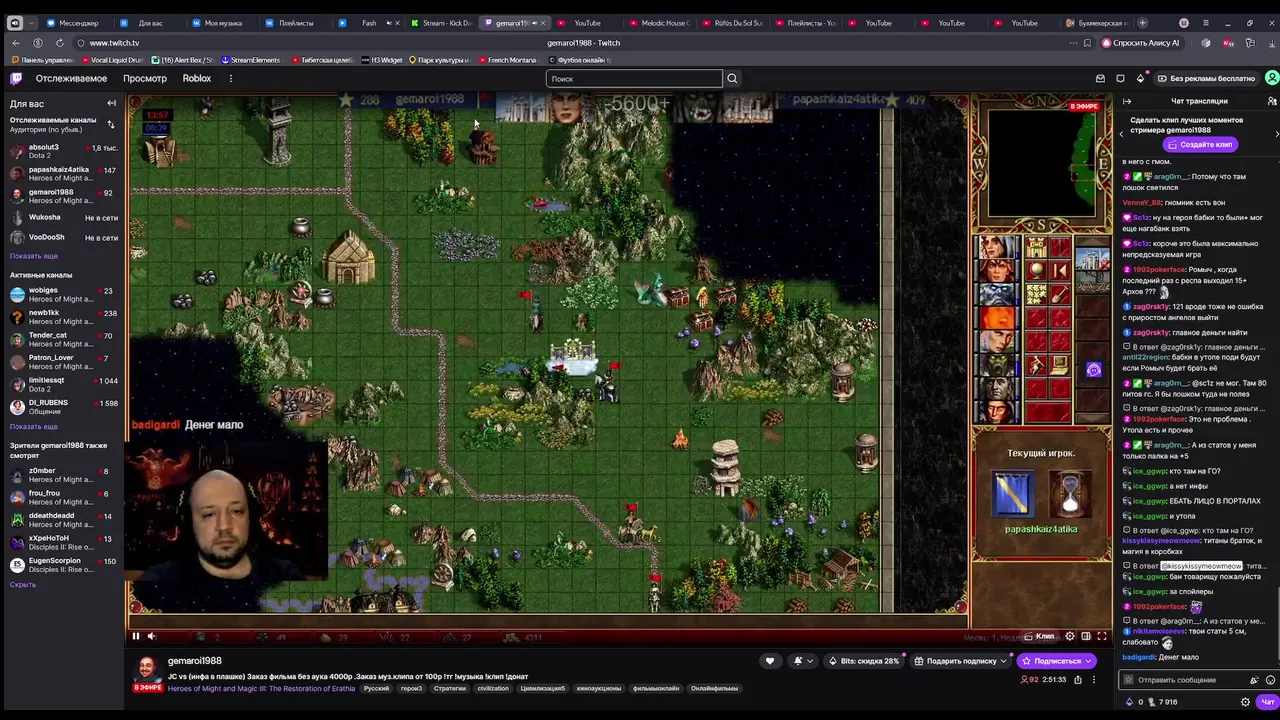Image resolution: width=1280 pixels, height=720 pixels.
Task: Focus the Отправить сообщение chat input
Action: [1186, 680]
